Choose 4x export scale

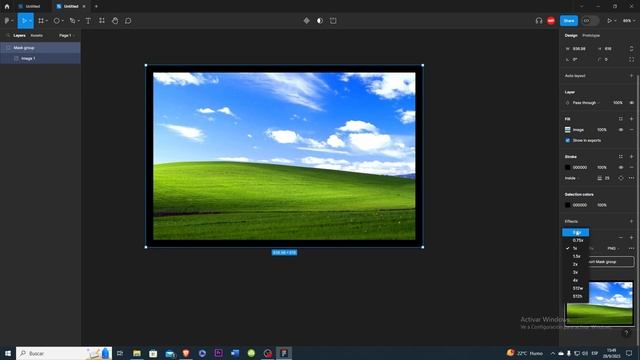click(576, 280)
